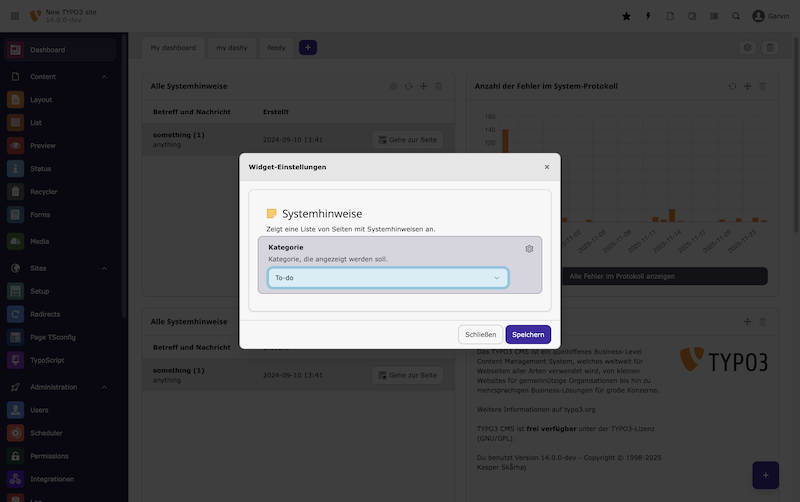Image resolution: width=800 pixels, height=502 pixels.
Task: Open the TypoScript module
Action: [x=48, y=359]
